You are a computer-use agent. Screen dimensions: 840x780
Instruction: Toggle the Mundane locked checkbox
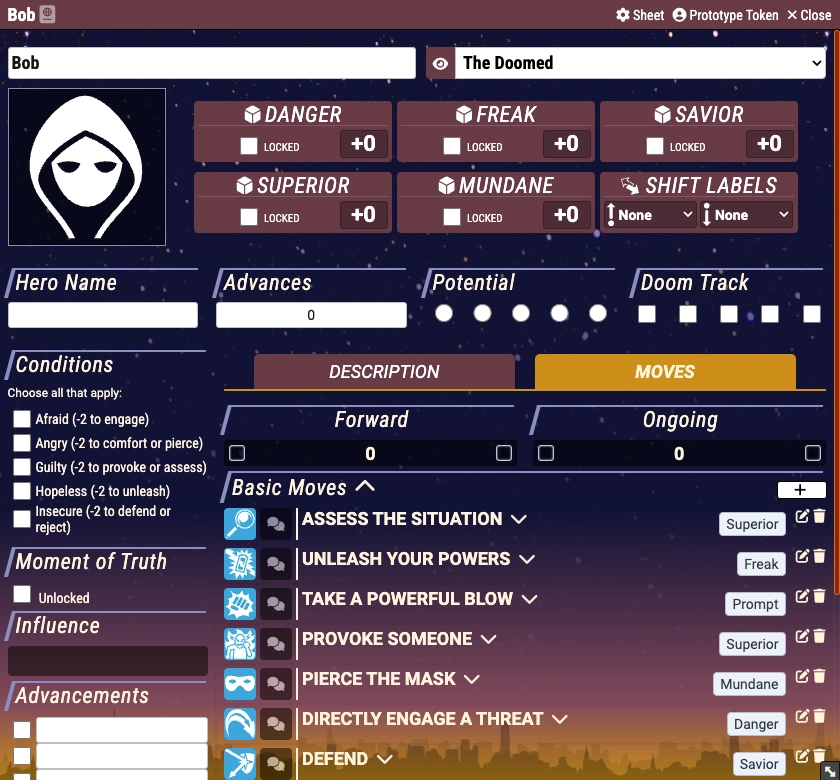pos(452,217)
